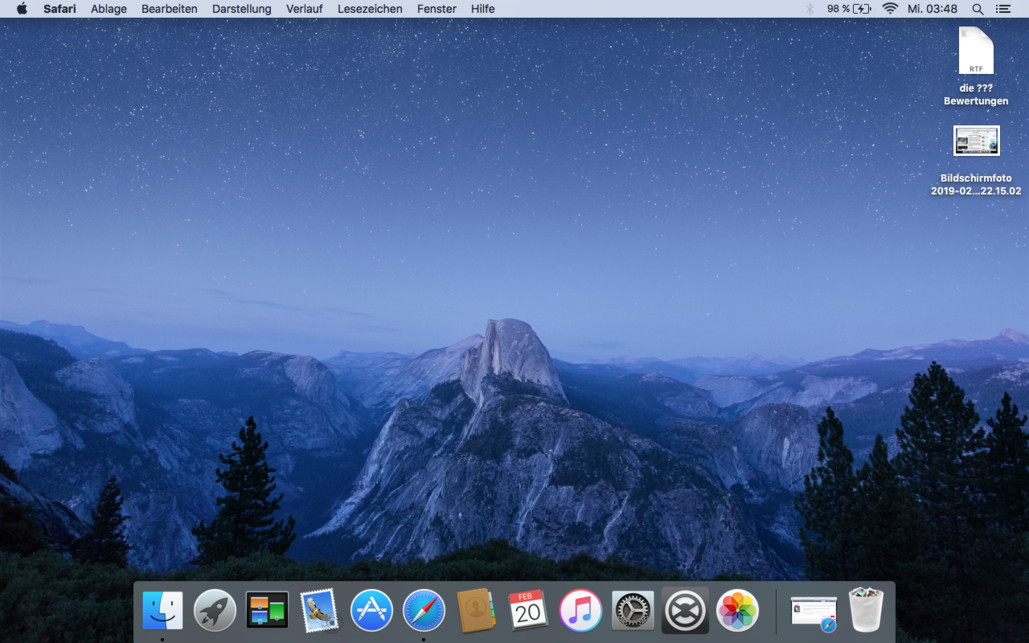Toggle the Notification Center list icon
This screenshot has height=643, width=1029.
[x=1003, y=9]
